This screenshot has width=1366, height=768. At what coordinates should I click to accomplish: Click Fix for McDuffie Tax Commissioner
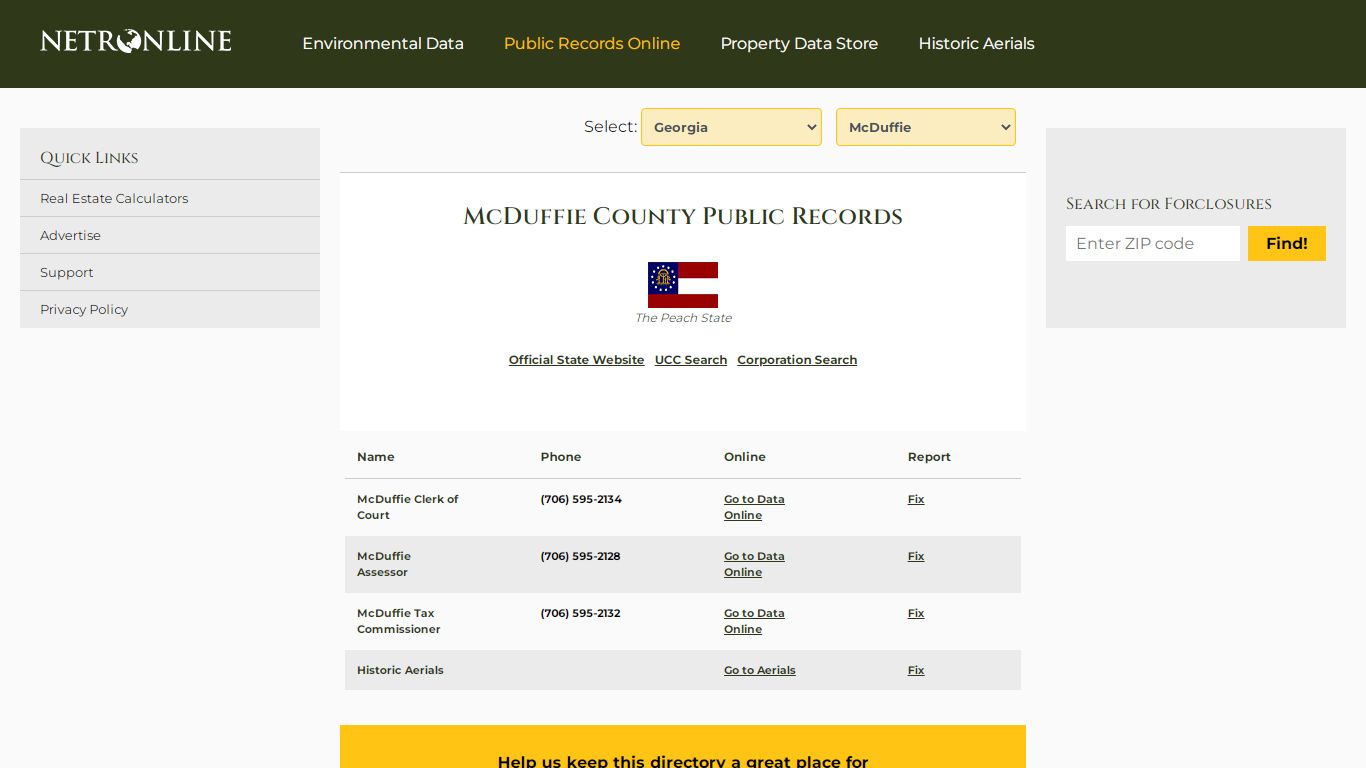click(x=916, y=613)
